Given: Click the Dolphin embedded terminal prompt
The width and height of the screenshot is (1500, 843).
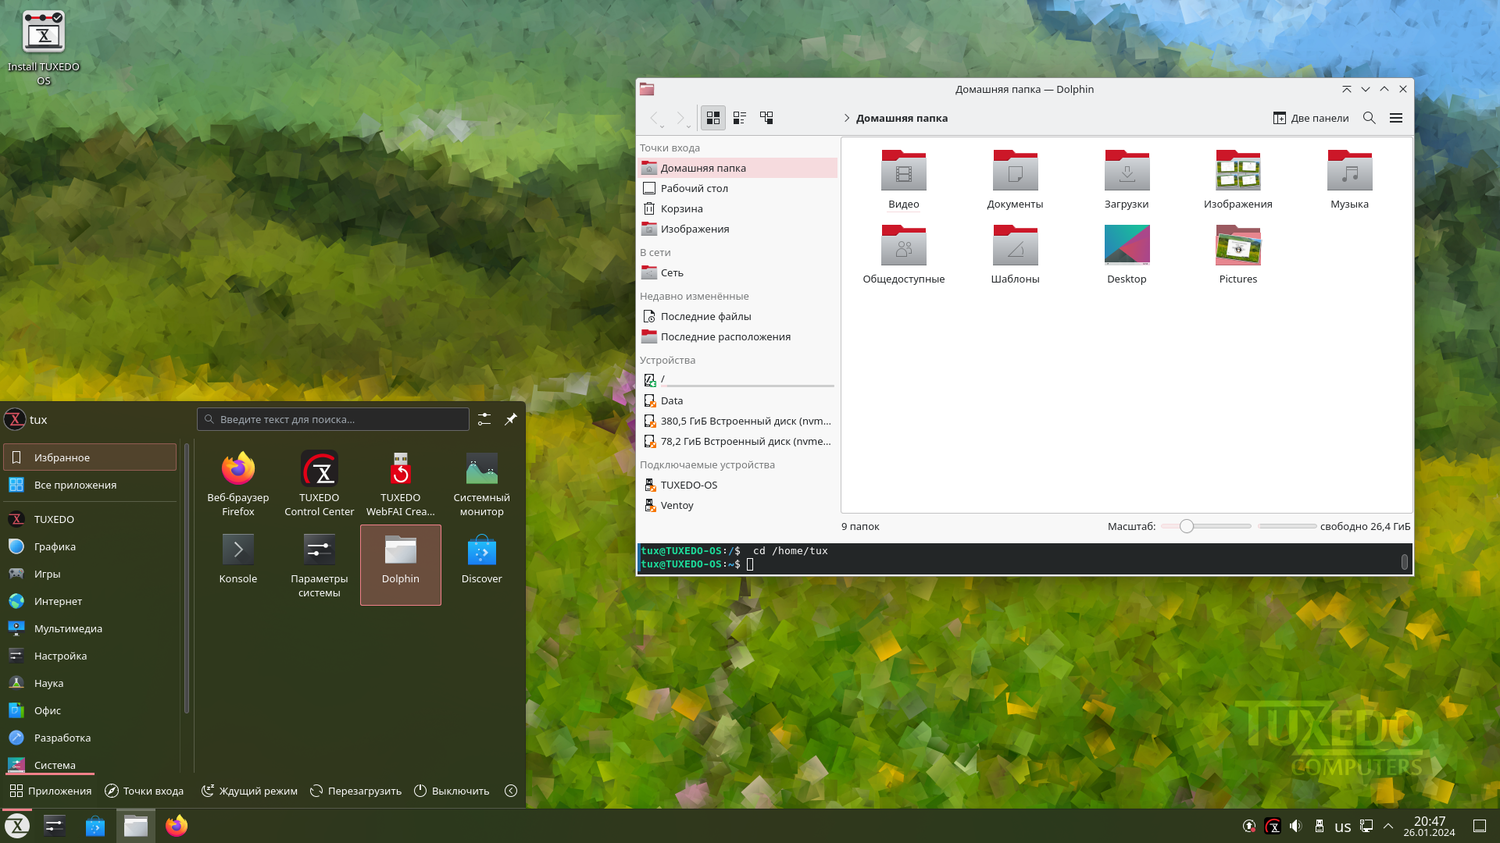Looking at the screenshot, I should (x=750, y=565).
